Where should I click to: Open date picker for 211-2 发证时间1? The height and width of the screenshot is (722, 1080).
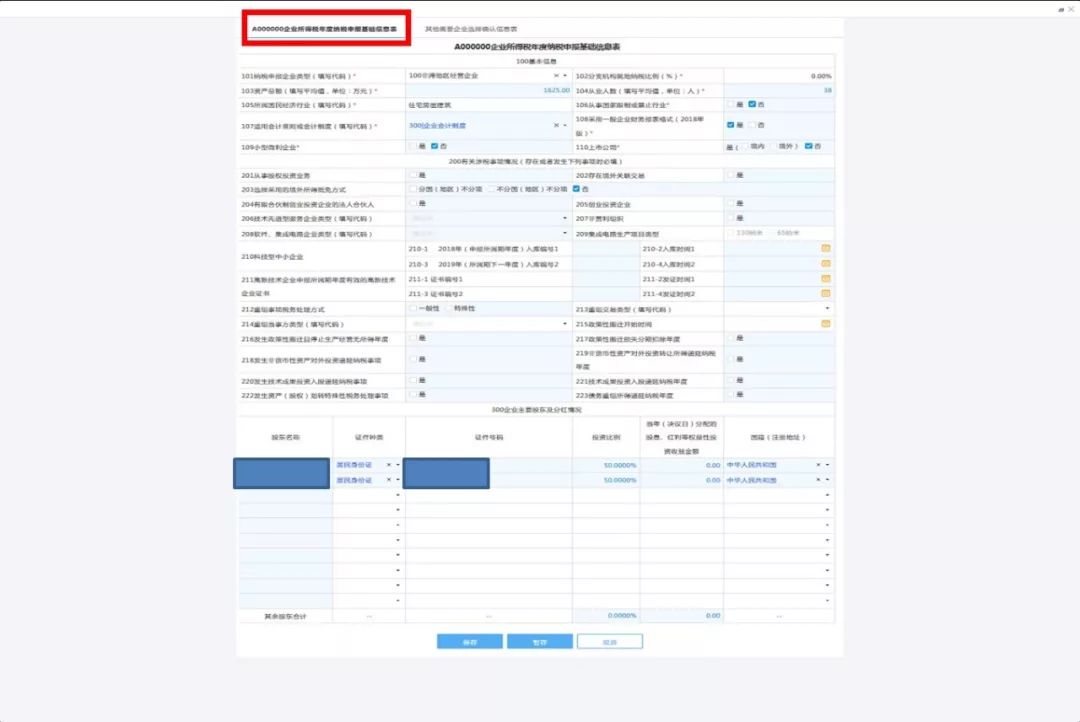[826, 279]
